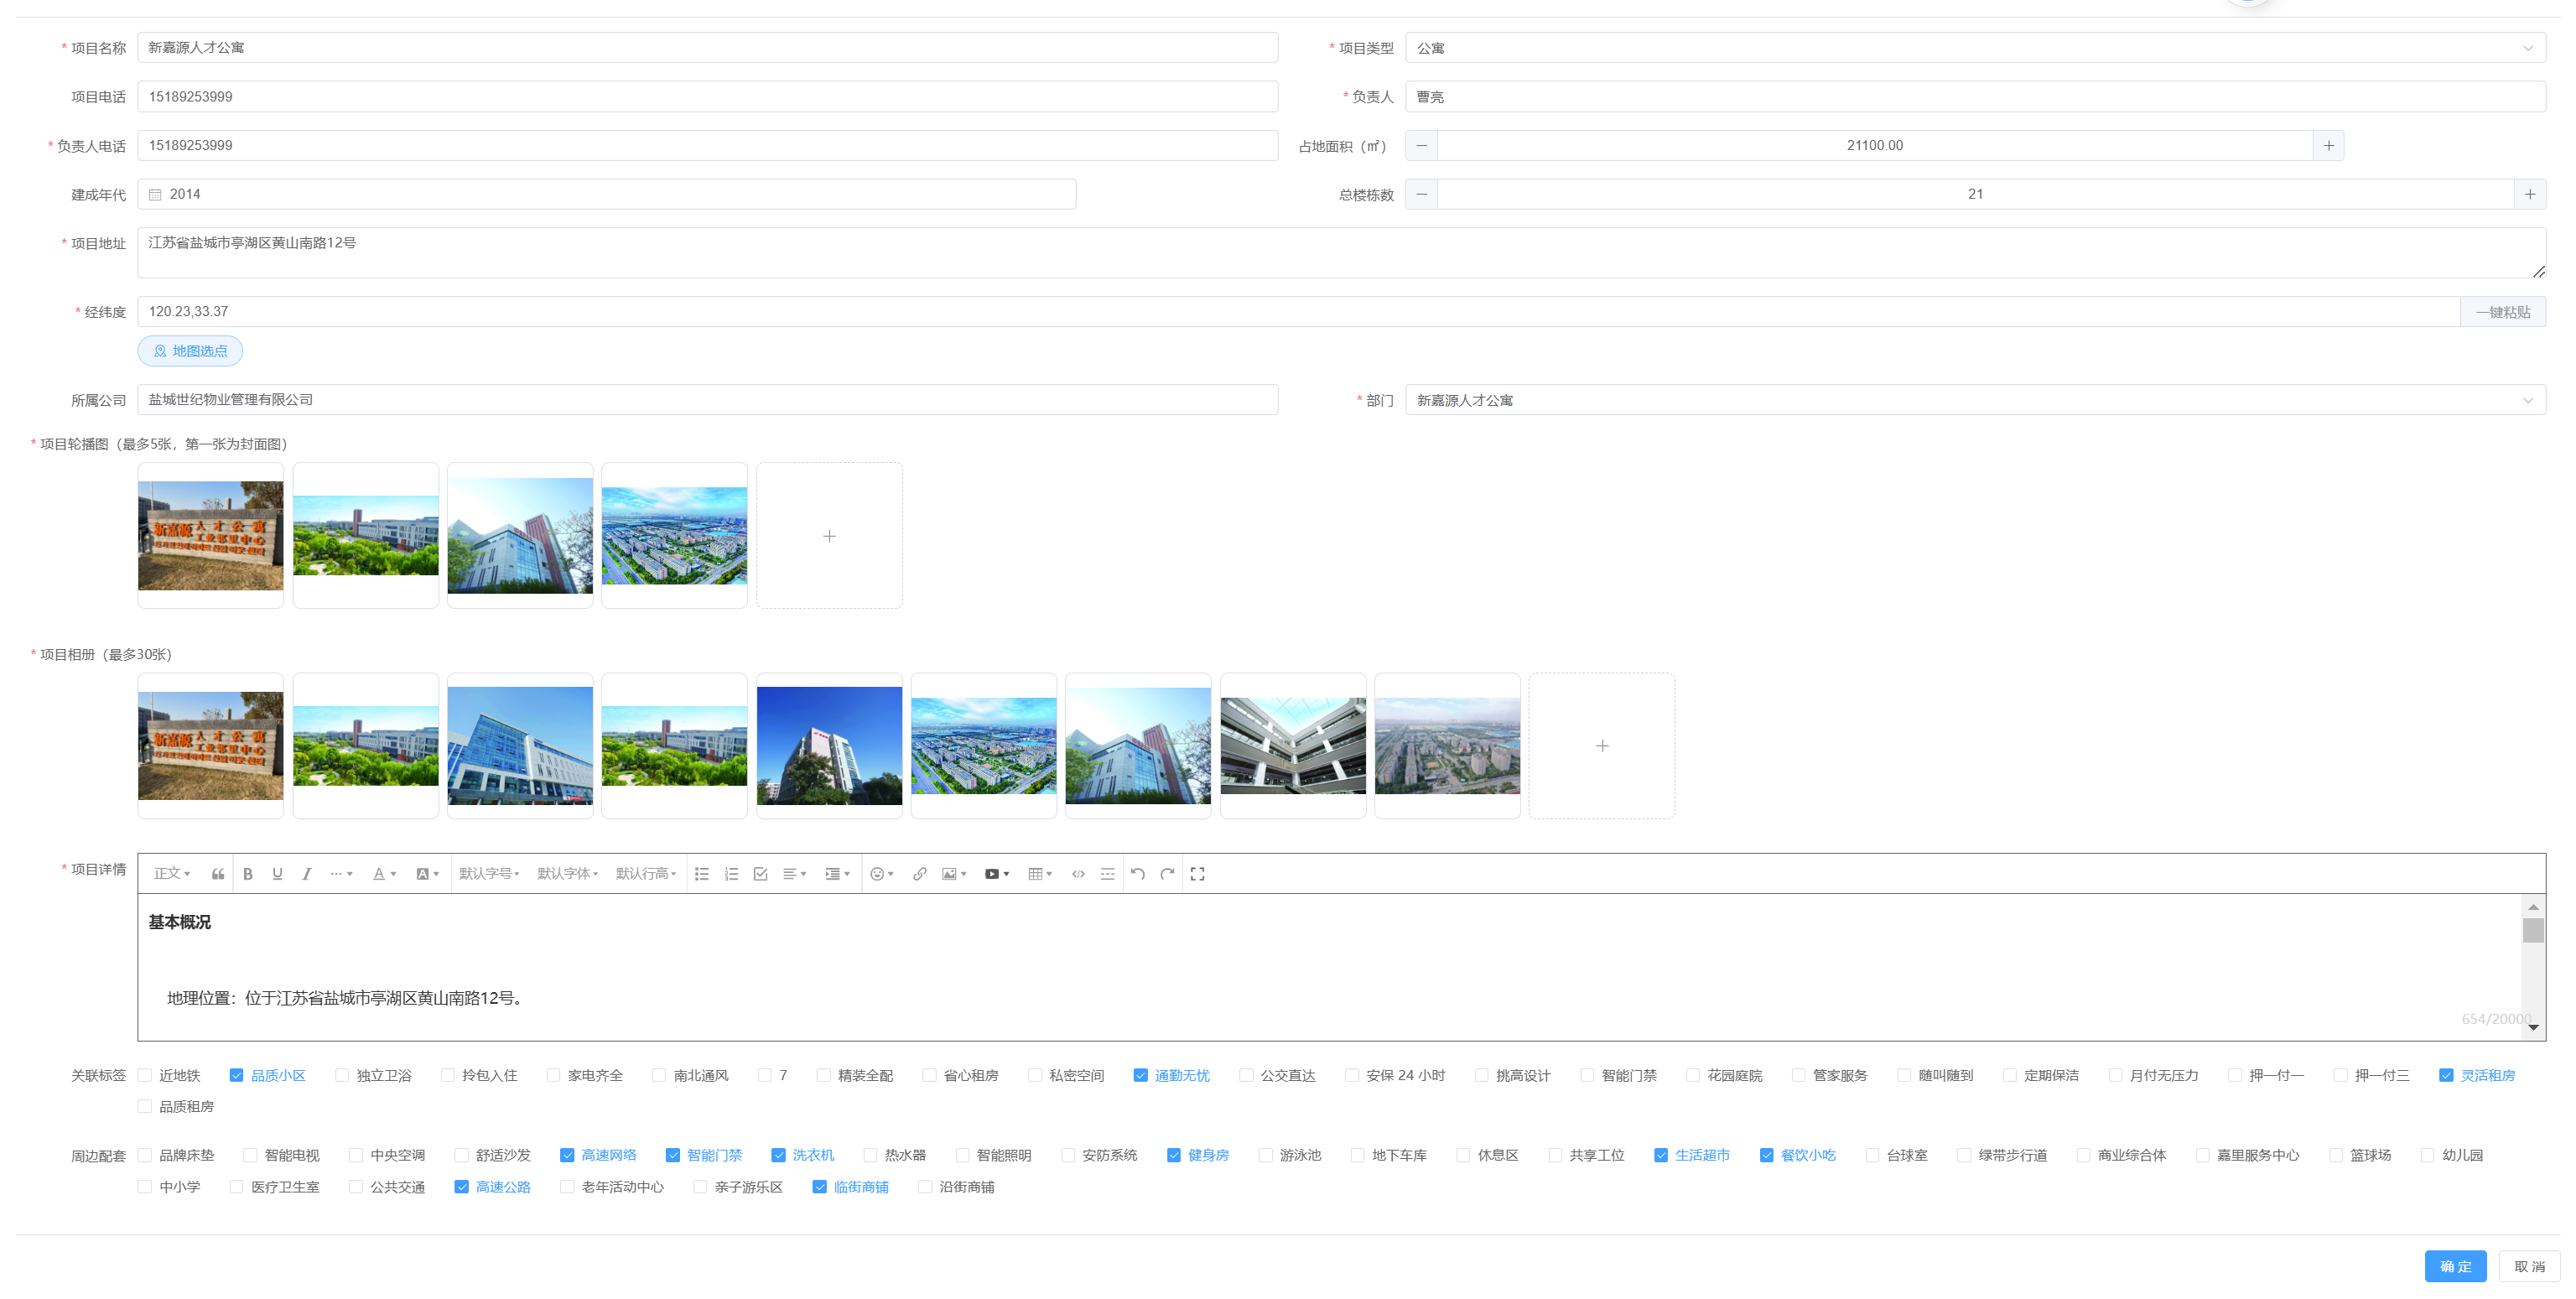Click the insert link icon

[919, 874]
